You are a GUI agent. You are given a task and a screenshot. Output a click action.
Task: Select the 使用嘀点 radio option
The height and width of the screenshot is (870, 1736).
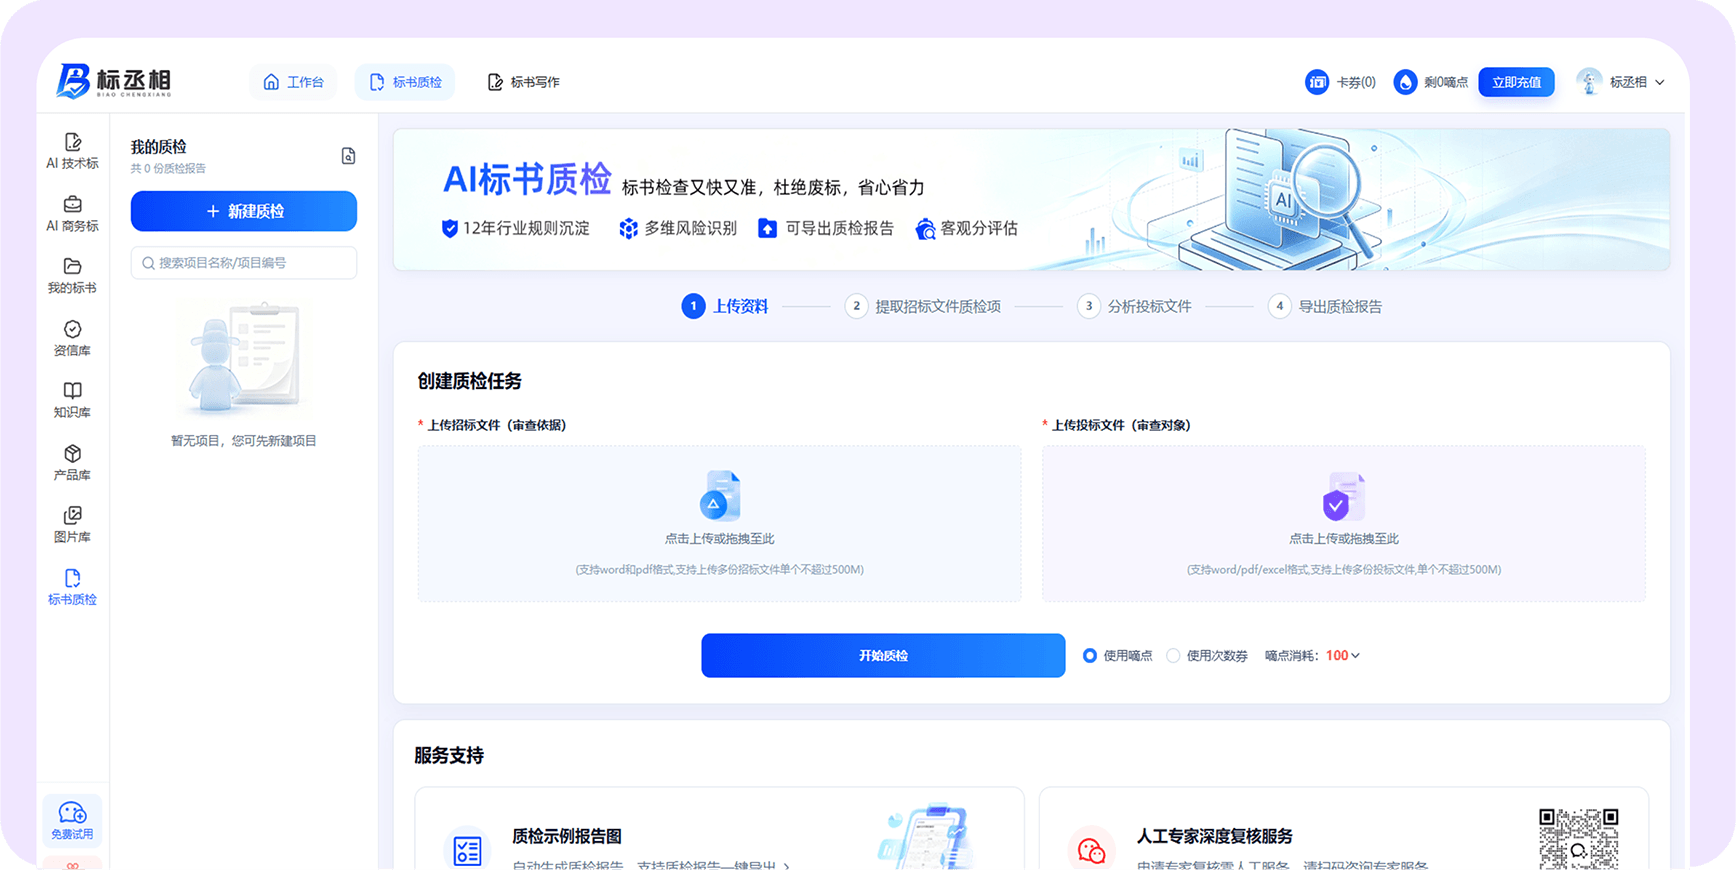[x=1090, y=656]
